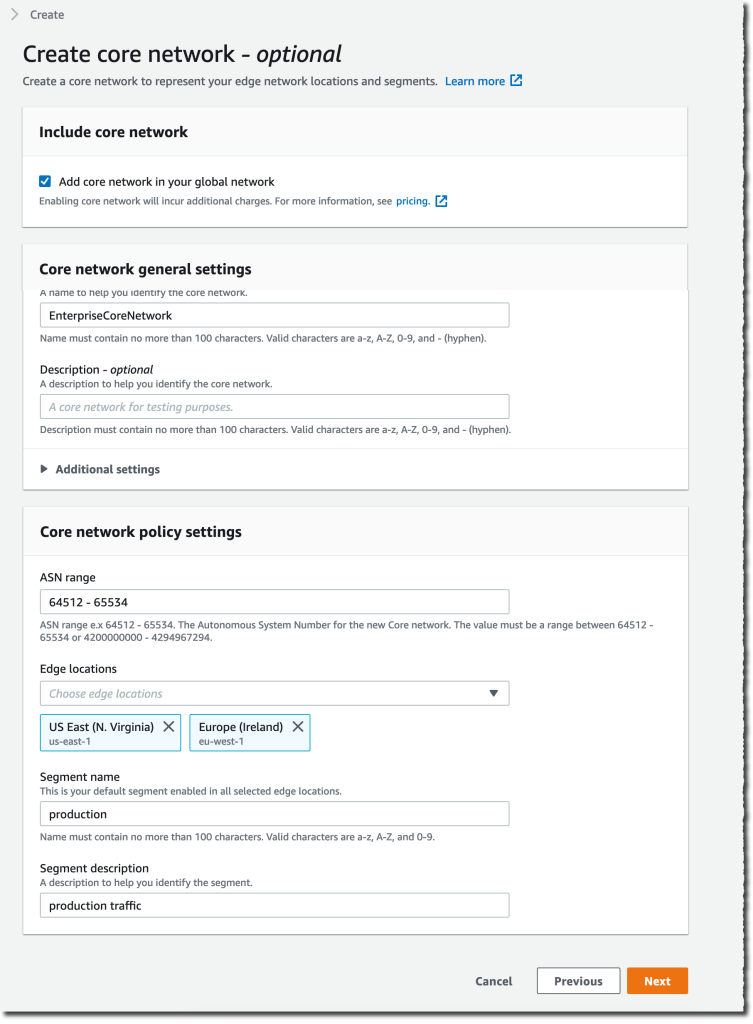This screenshot has height=1024, width=753.
Task: Remove the US East (N. Virginia) edge location
Action: [x=166, y=725]
